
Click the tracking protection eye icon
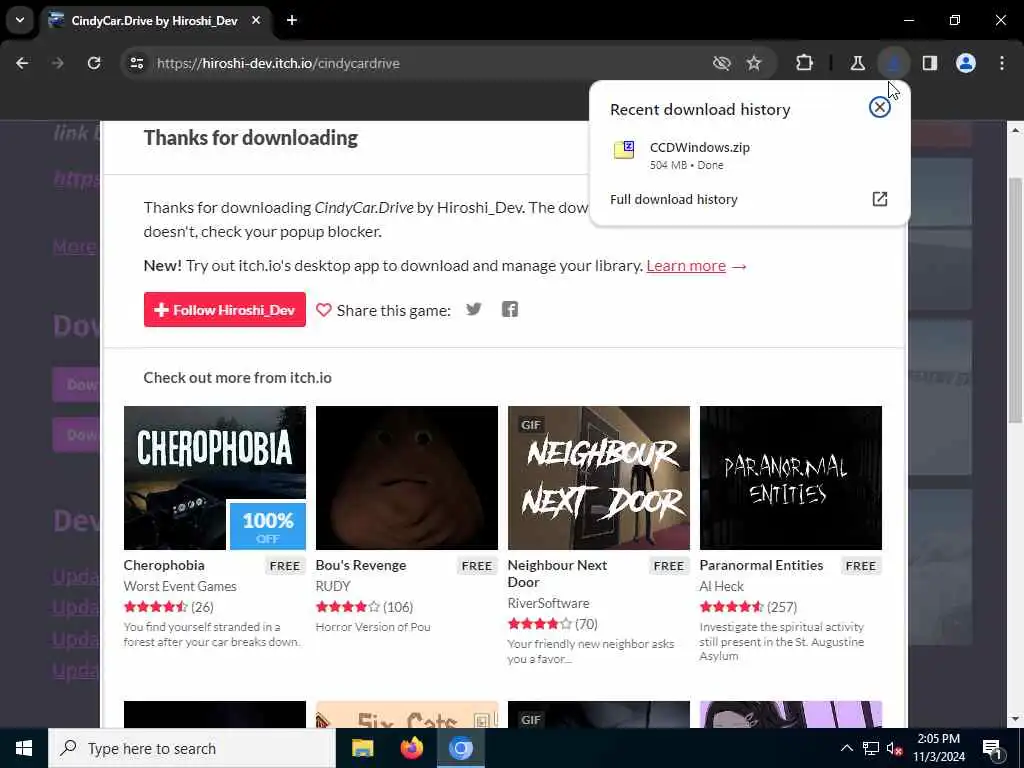point(722,63)
